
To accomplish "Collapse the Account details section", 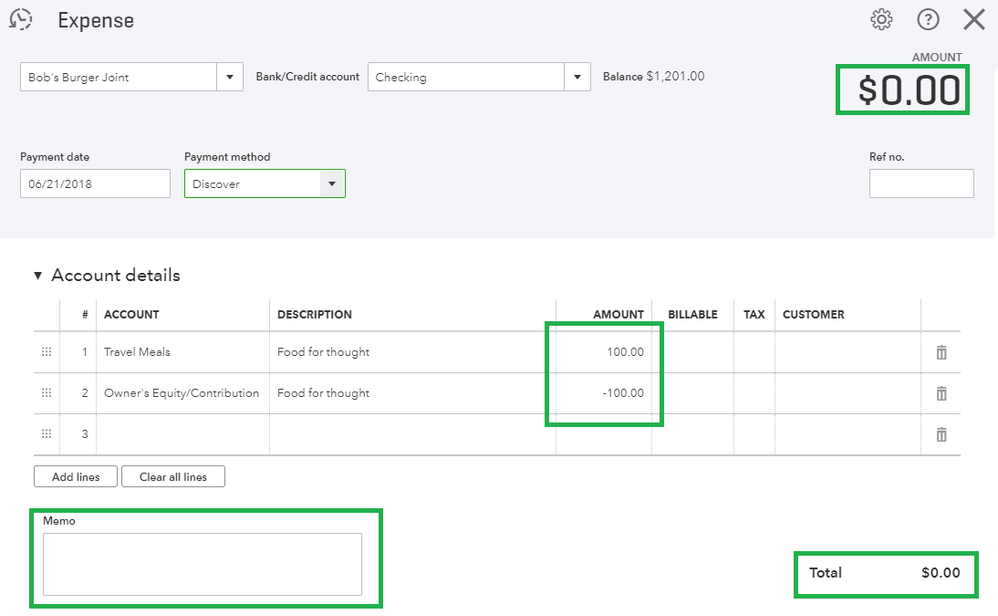I will click(39, 276).
